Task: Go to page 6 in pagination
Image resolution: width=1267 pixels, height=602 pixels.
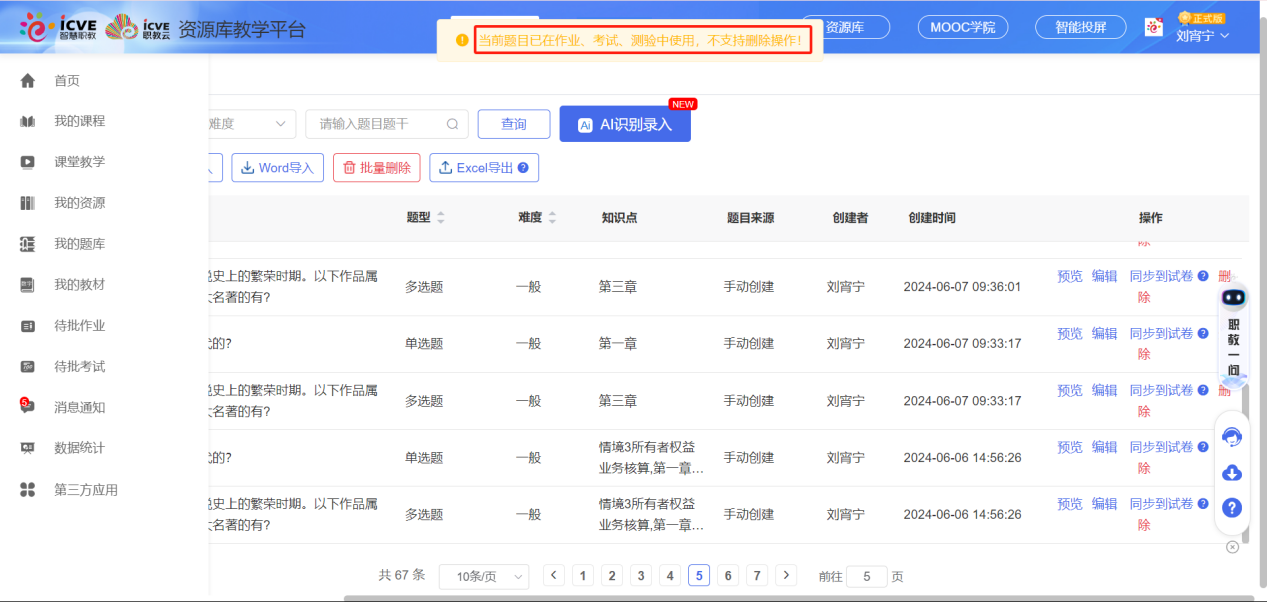Action: coord(728,575)
